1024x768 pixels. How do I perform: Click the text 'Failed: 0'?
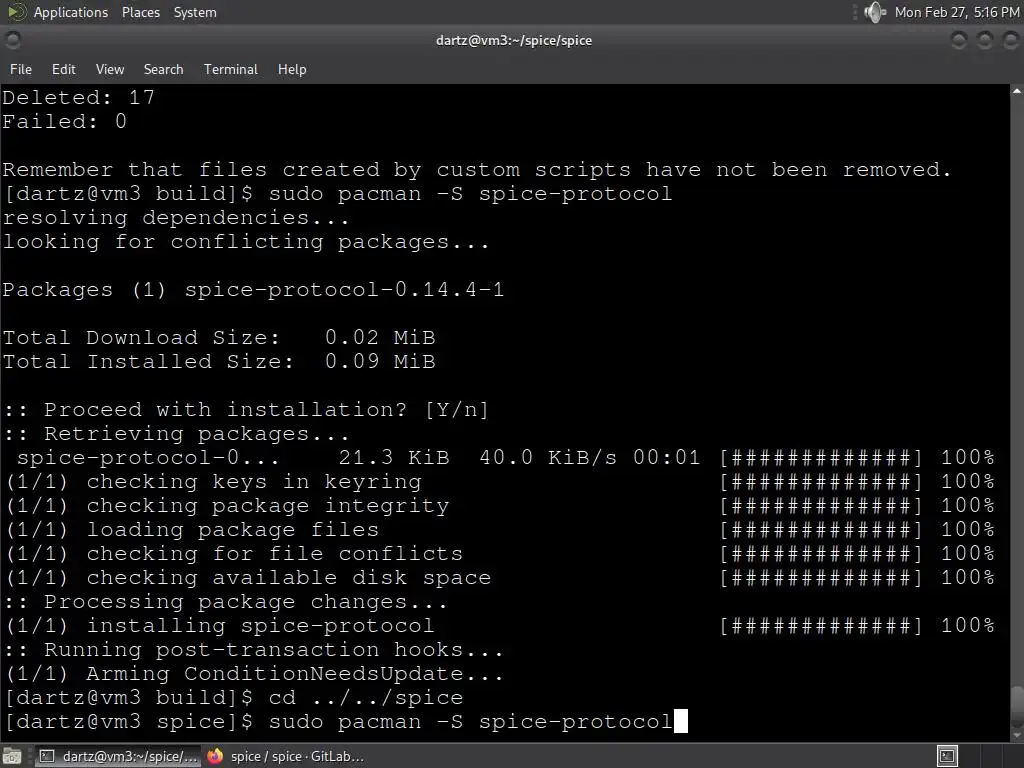65,121
